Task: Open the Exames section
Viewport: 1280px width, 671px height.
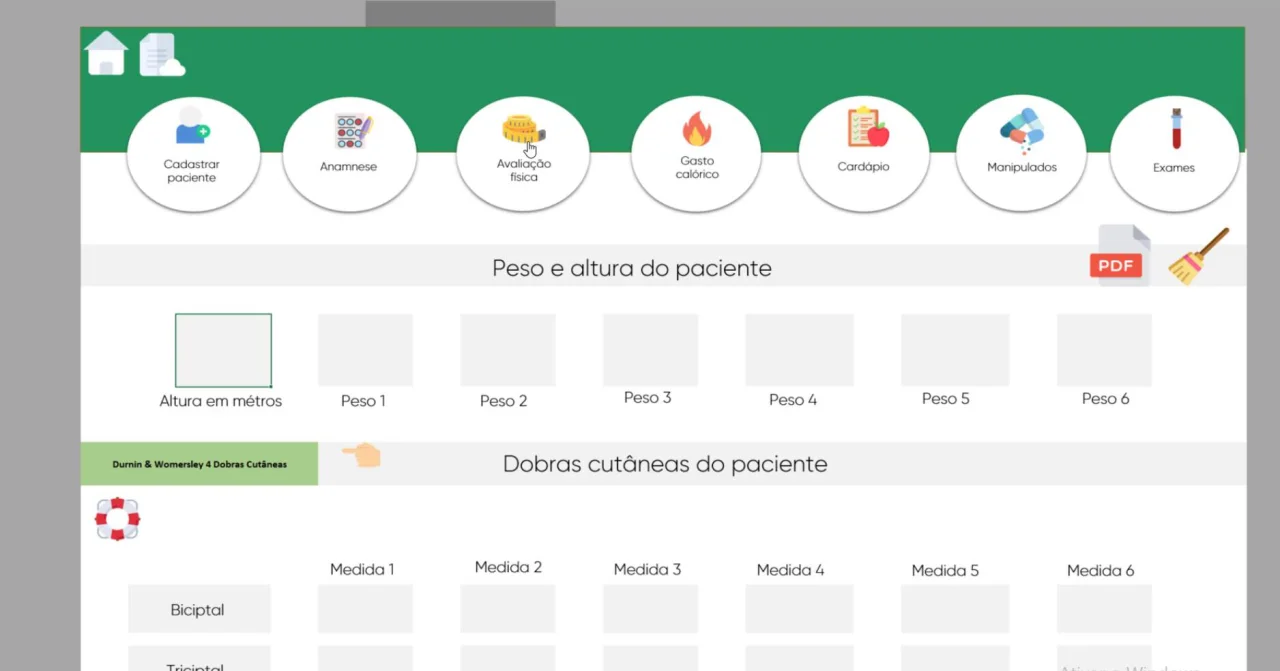Action: pos(1174,154)
